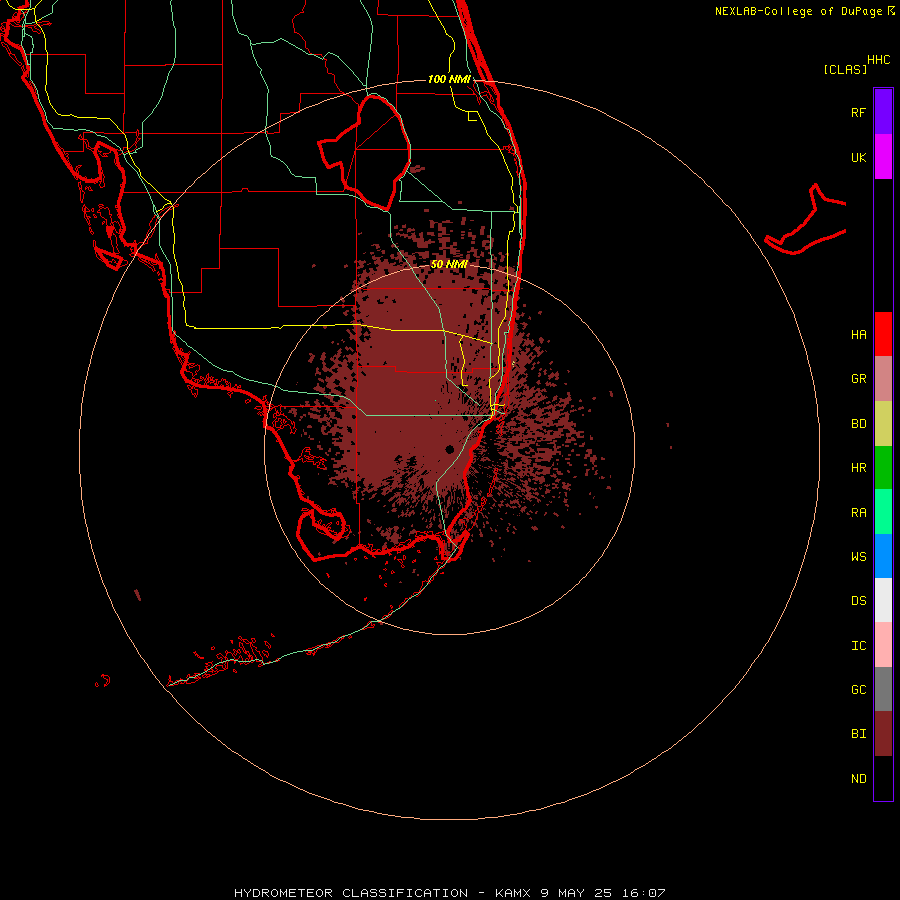This screenshot has height=900, width=900.
Task: Click the UK magenta legend swatch
Action: [883, 157]
